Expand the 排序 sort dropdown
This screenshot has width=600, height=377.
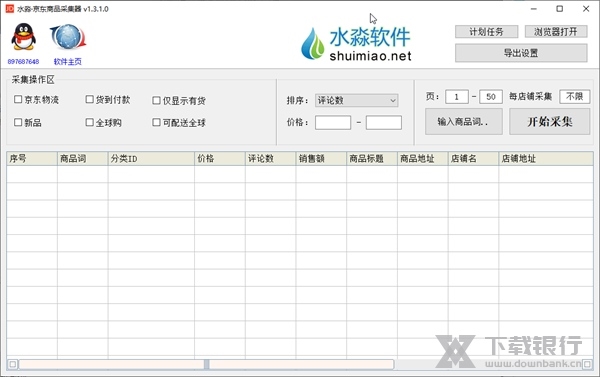pyautogui.click(x=357, y=100)
